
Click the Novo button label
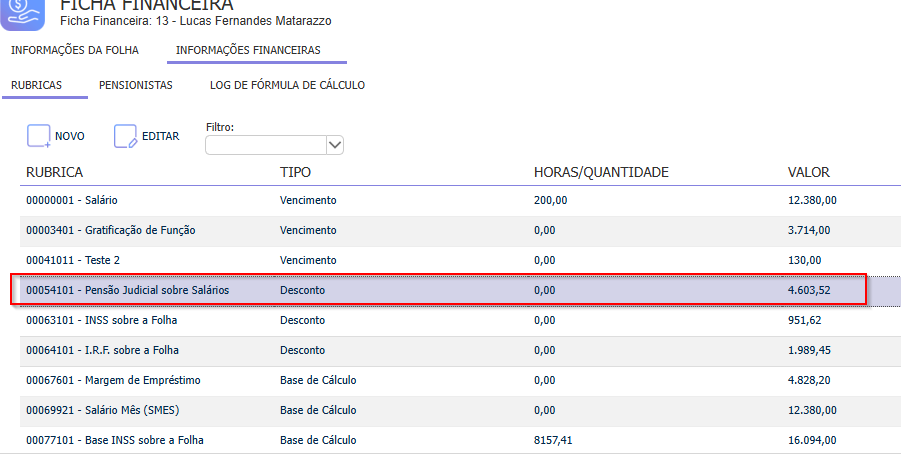[70, 137]
